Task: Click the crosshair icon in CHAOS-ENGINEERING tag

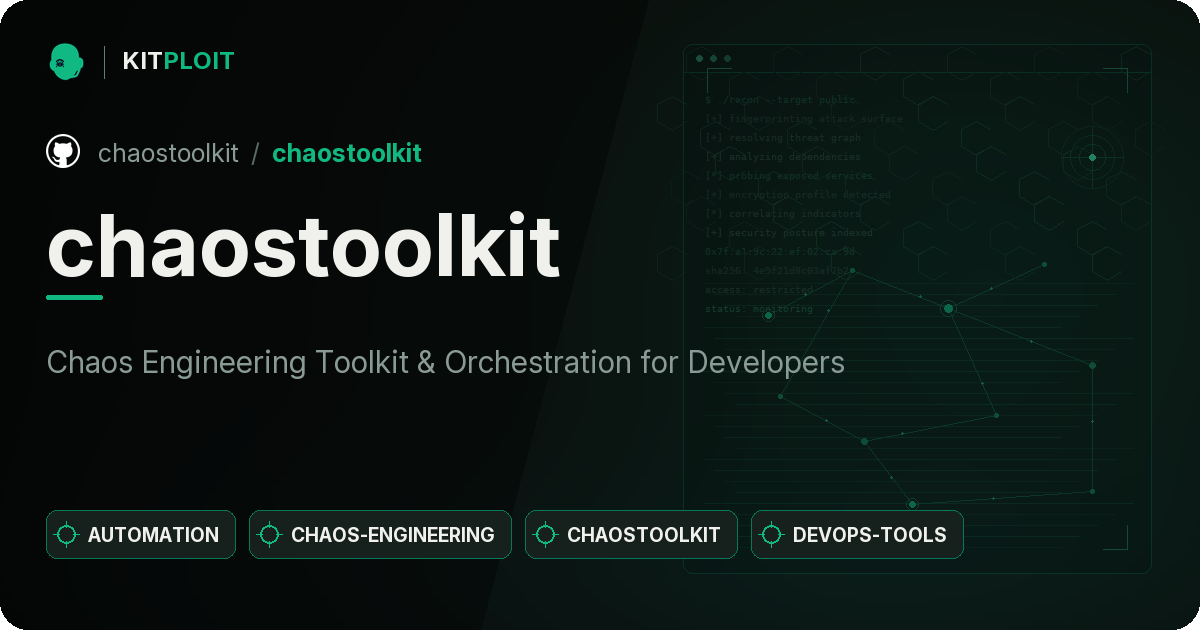Action: click(x=270, y=535)
